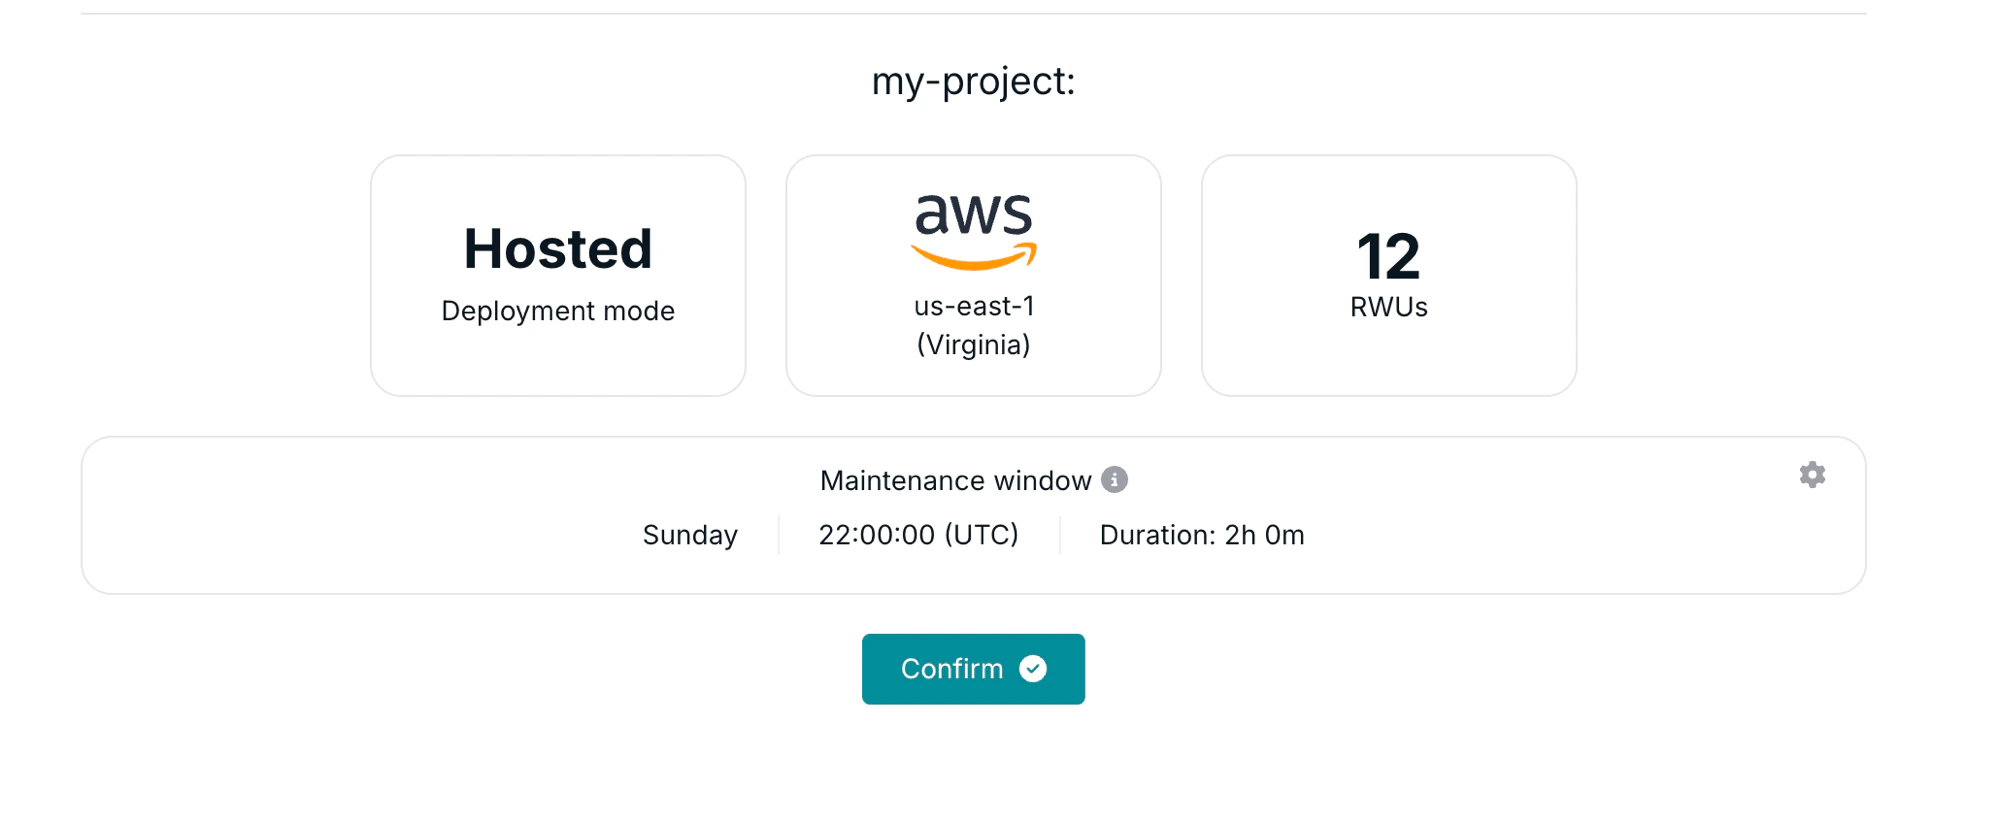Select the us-east-1 region card
This screenshot has height=821, width=2000.
coord(972,274)
